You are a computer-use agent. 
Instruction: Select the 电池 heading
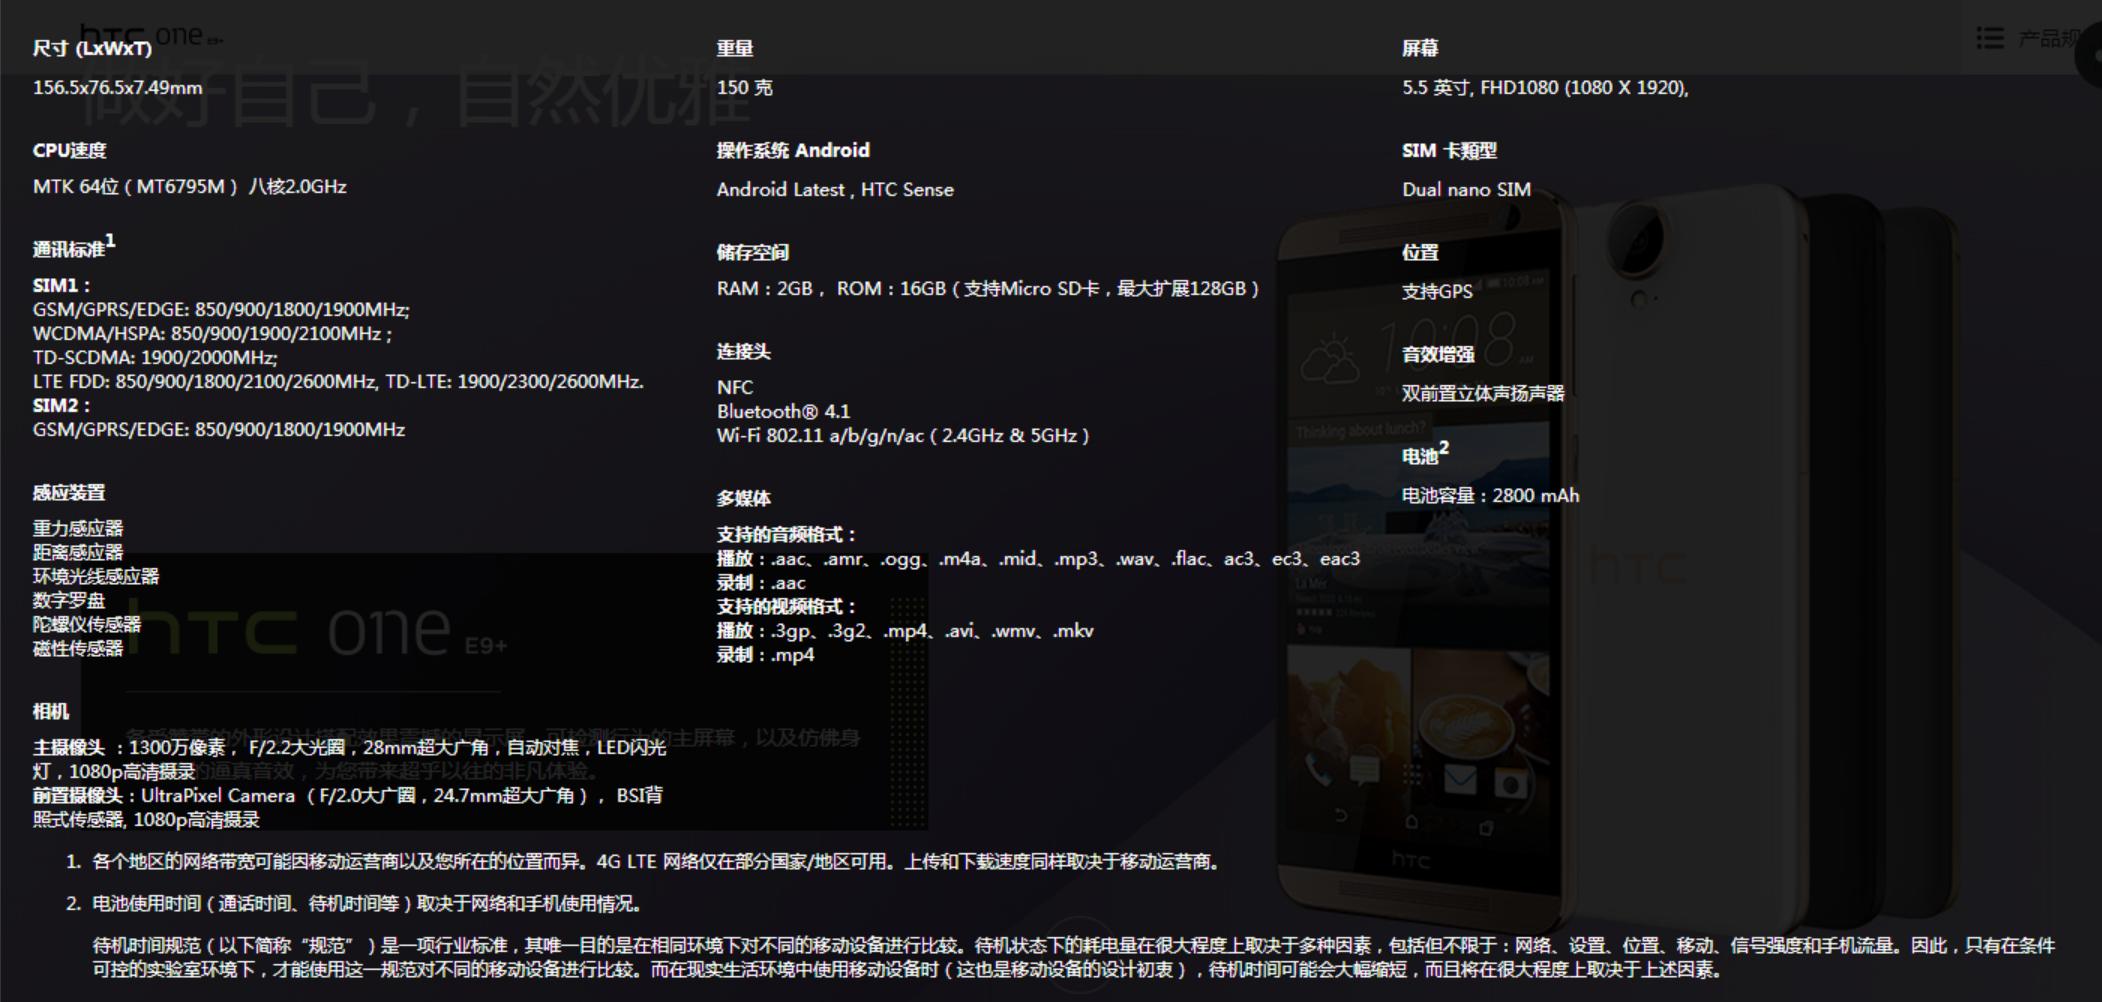pyautogui.click(x=1425, y=454)
